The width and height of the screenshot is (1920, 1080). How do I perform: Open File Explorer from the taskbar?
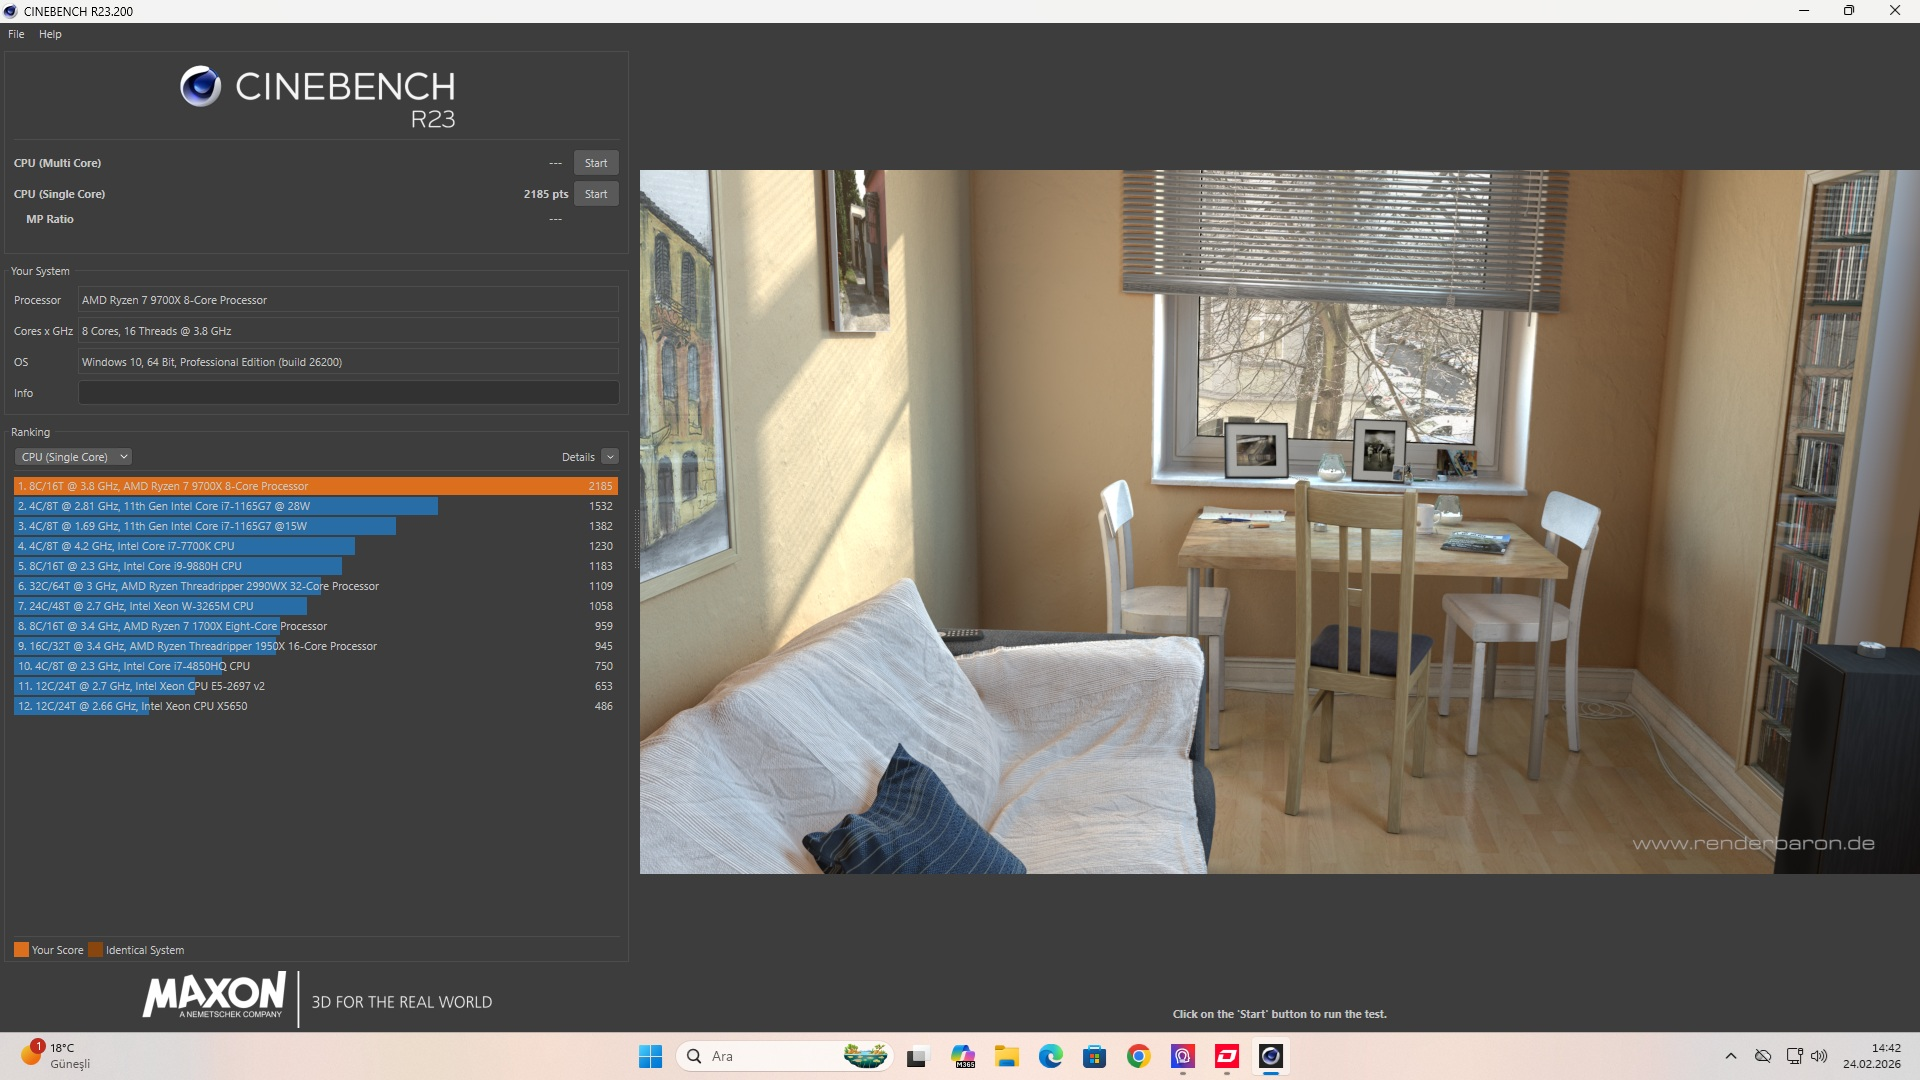(x=1006, y=1056)
